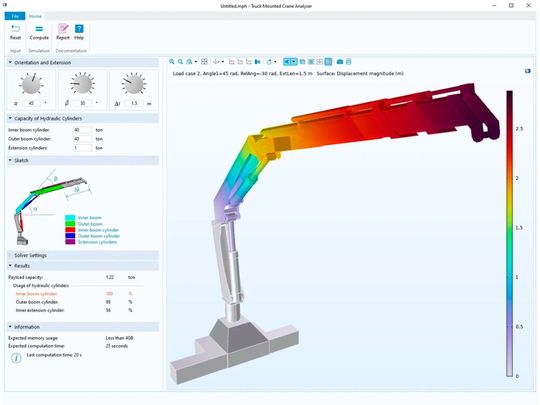The height and width of the screenshot is (405, 540).
Task: Toggle transparency in graphics toolbar
Action: click(302, 62)
